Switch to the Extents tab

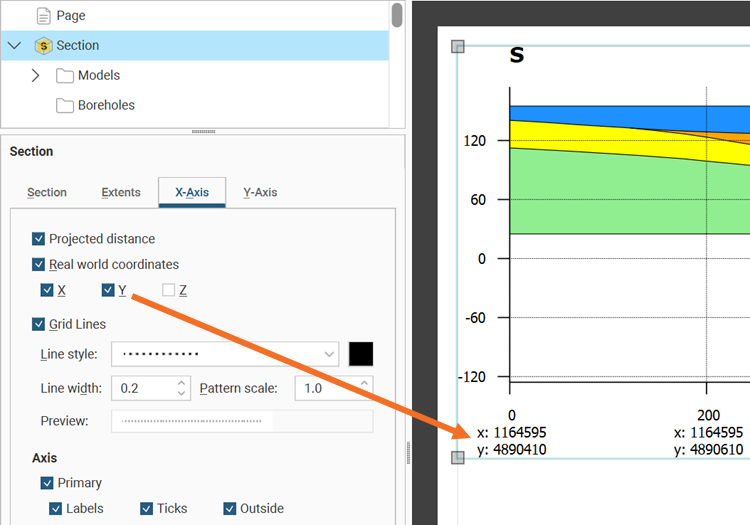coord(121,192)
